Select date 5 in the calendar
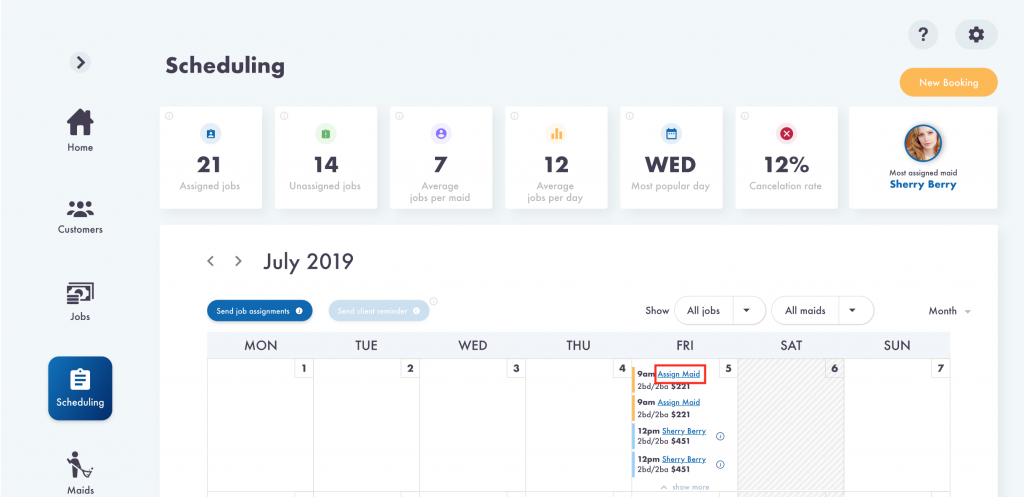Viewport: 1024px width, 497px height. 728,368
